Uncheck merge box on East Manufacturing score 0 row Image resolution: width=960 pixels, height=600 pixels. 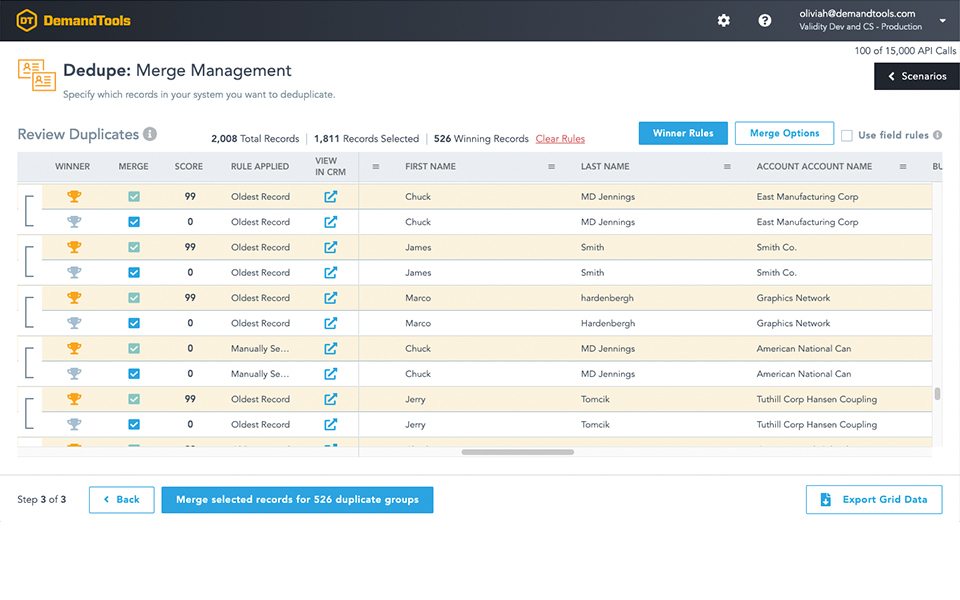[134, 222]
